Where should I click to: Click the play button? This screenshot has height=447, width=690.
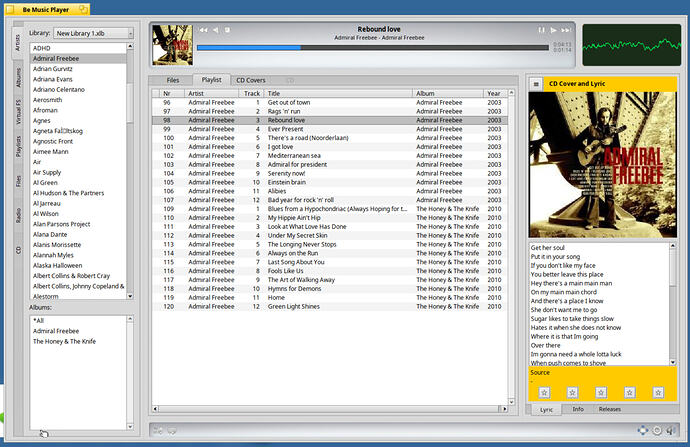553,30
